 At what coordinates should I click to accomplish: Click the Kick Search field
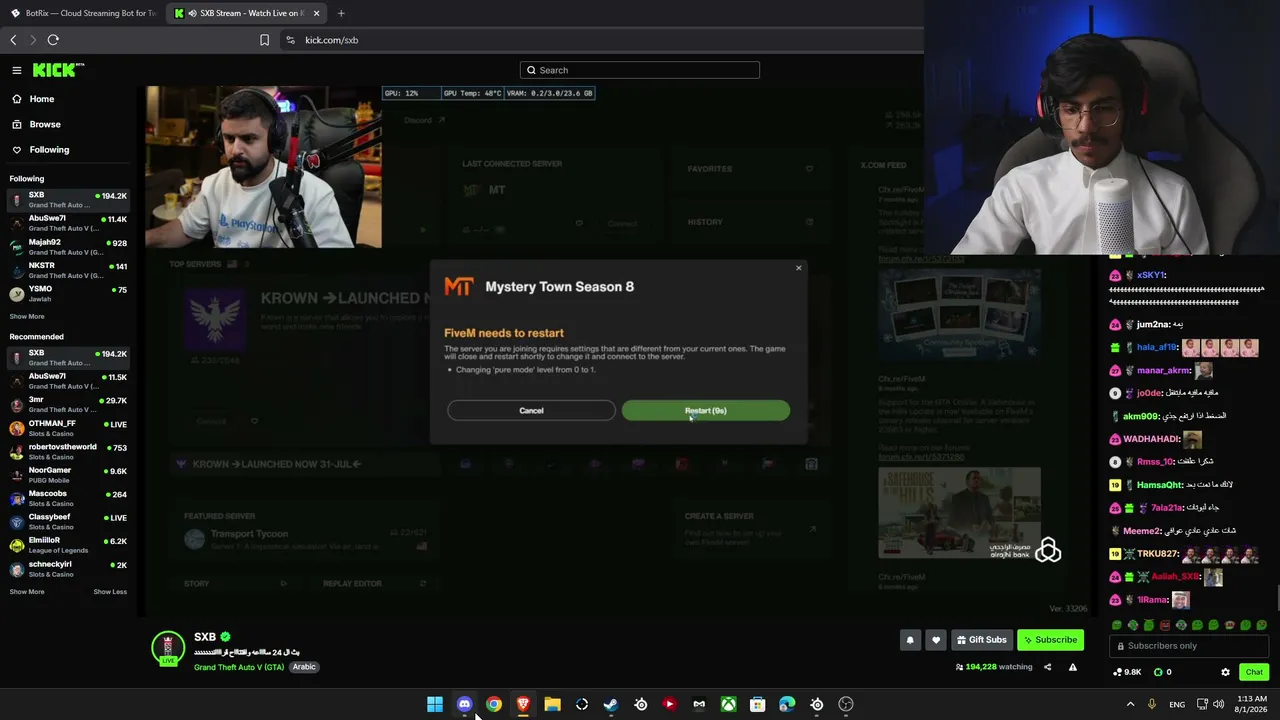tap(640, 70)
